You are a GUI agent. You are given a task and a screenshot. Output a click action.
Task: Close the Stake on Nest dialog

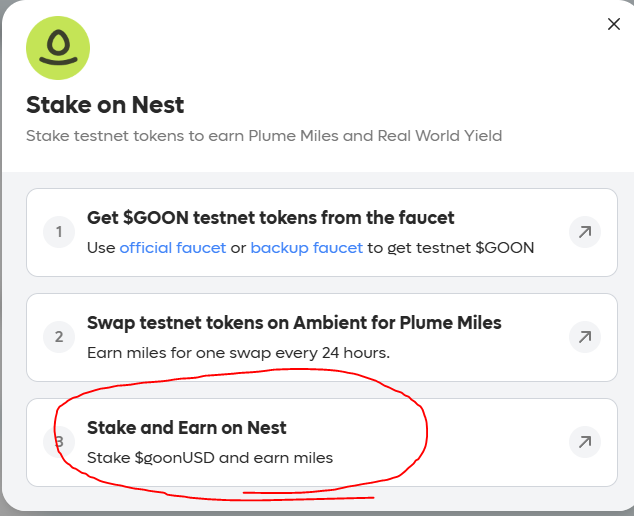614,24
